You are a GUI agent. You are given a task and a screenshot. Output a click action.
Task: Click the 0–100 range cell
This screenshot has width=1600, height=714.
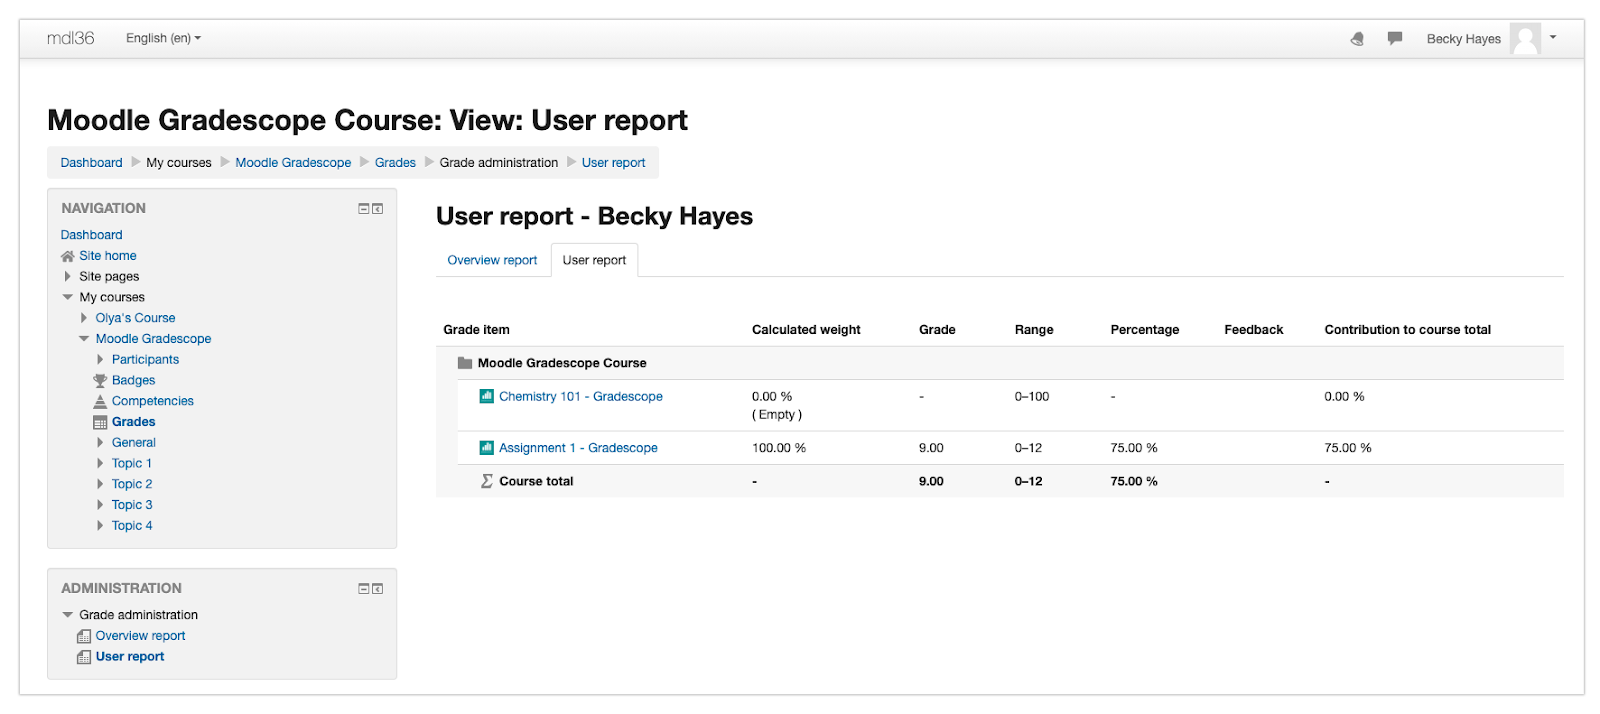click(x=1031, y=396)
